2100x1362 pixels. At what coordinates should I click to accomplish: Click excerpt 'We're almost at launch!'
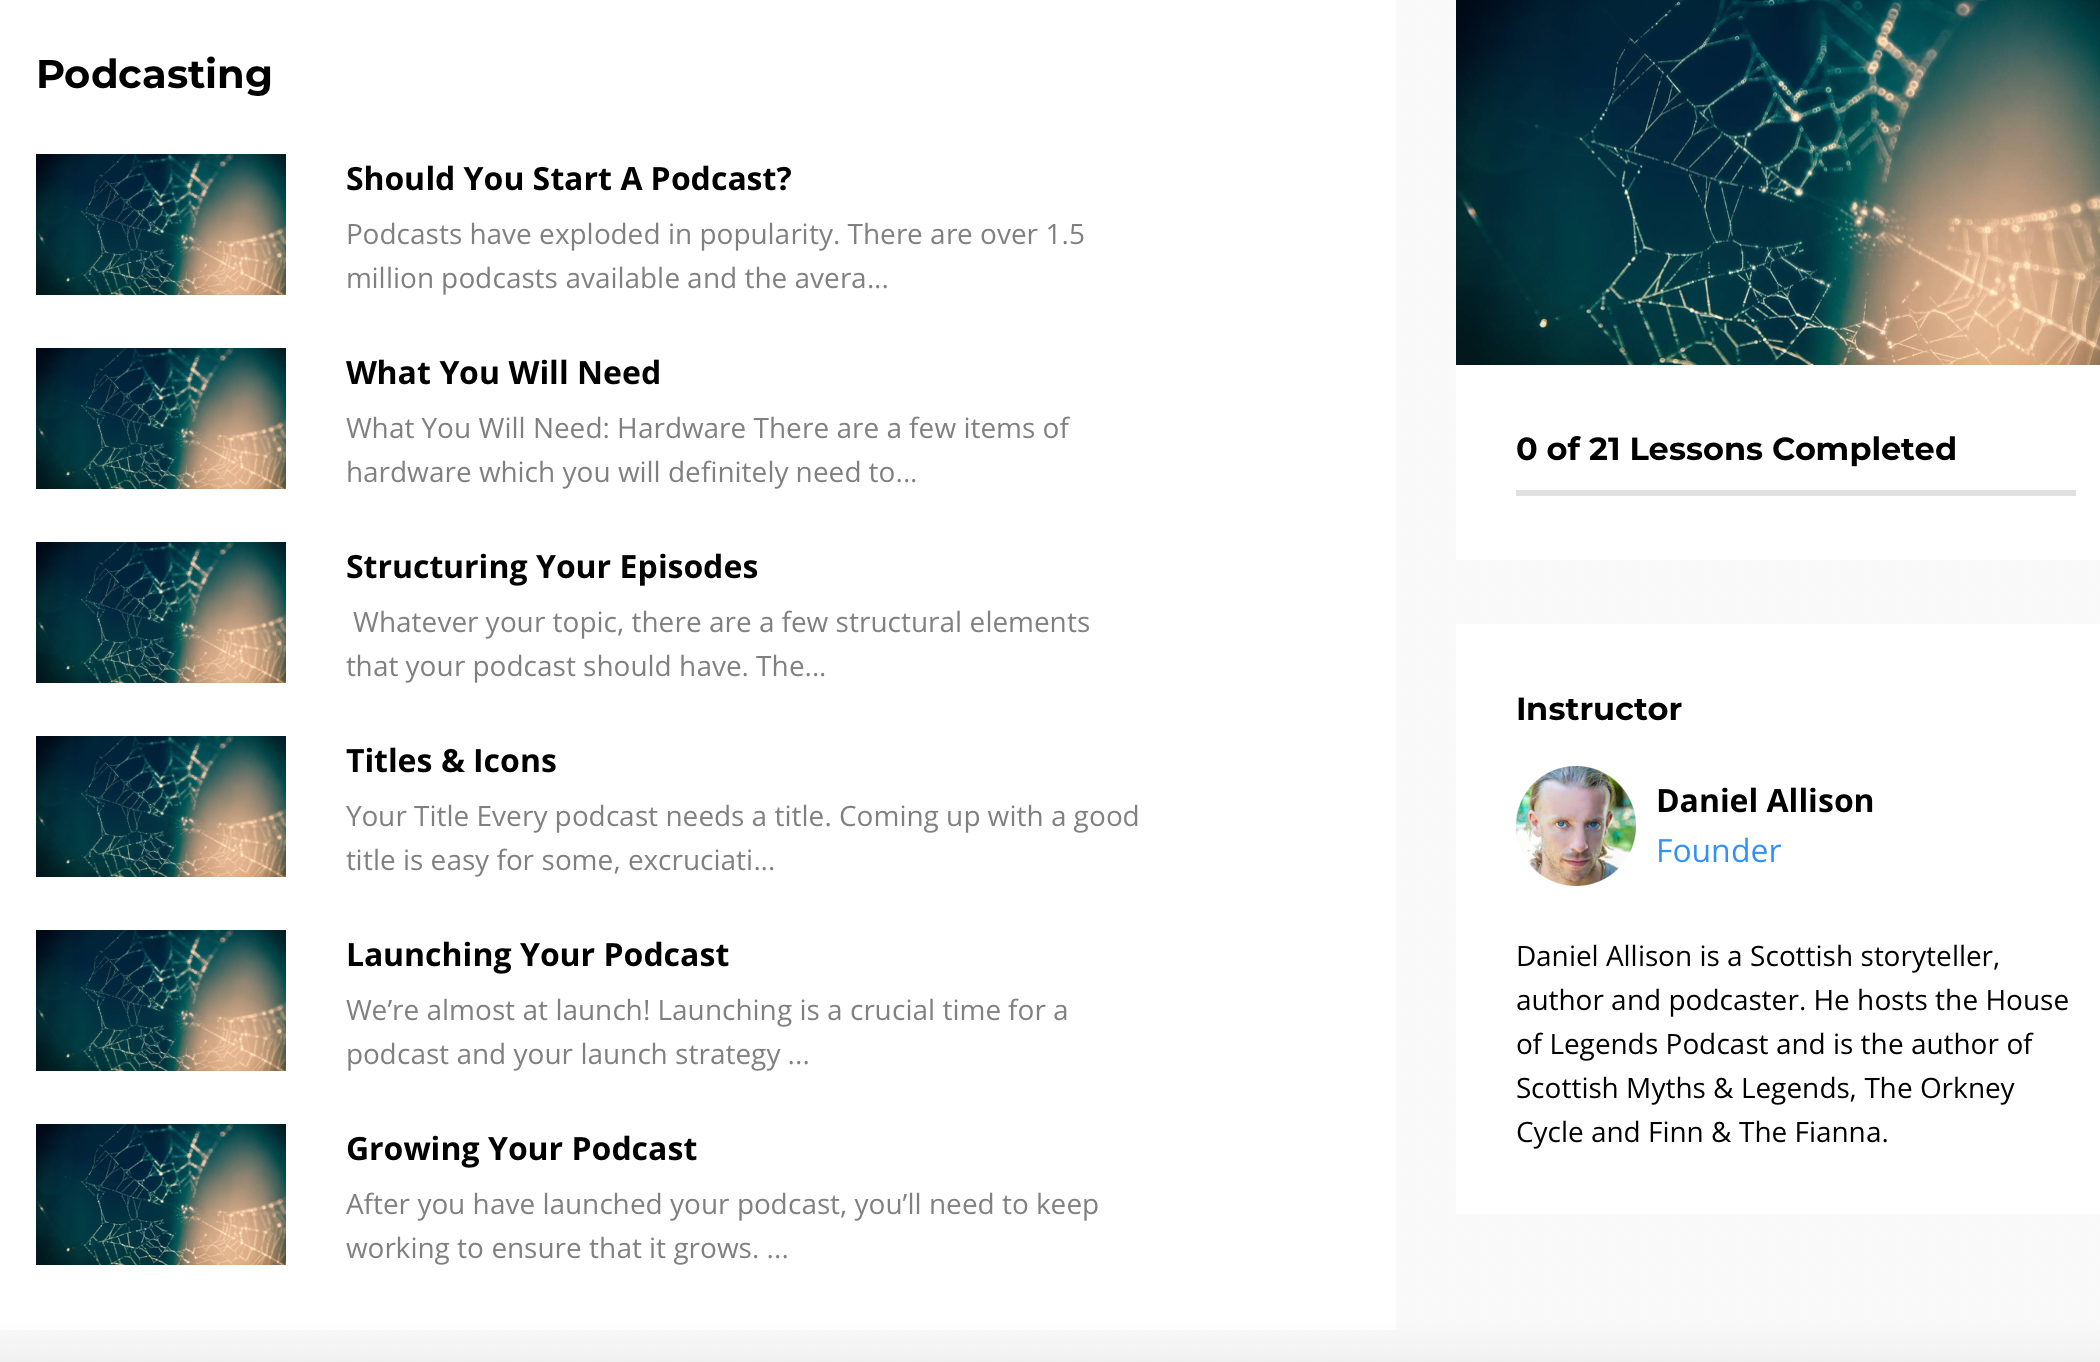tap(707, 1032)
